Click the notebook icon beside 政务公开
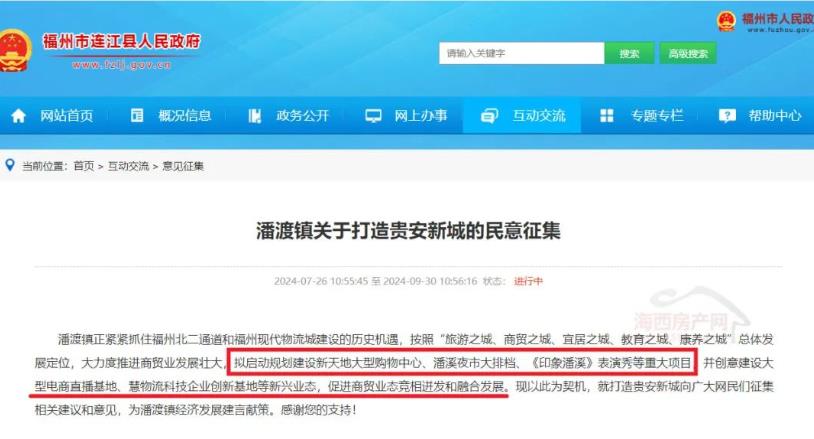 coord(254,116)
